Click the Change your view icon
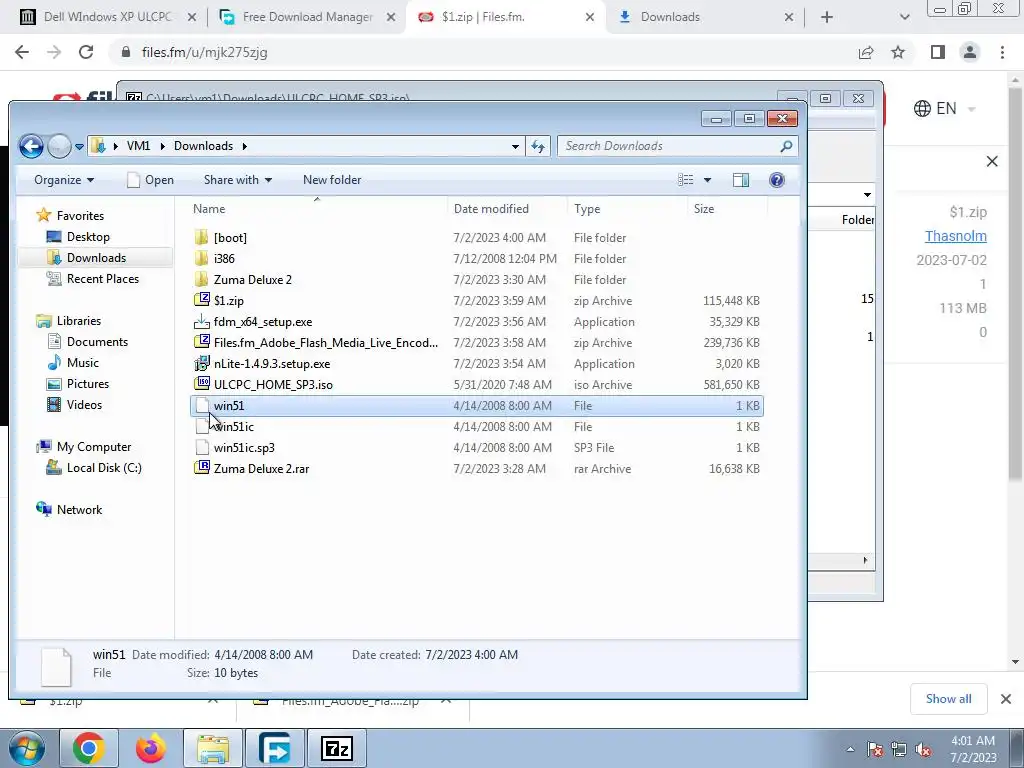The width and height of the screenshot is (1024, 768). tap(686, 180)
